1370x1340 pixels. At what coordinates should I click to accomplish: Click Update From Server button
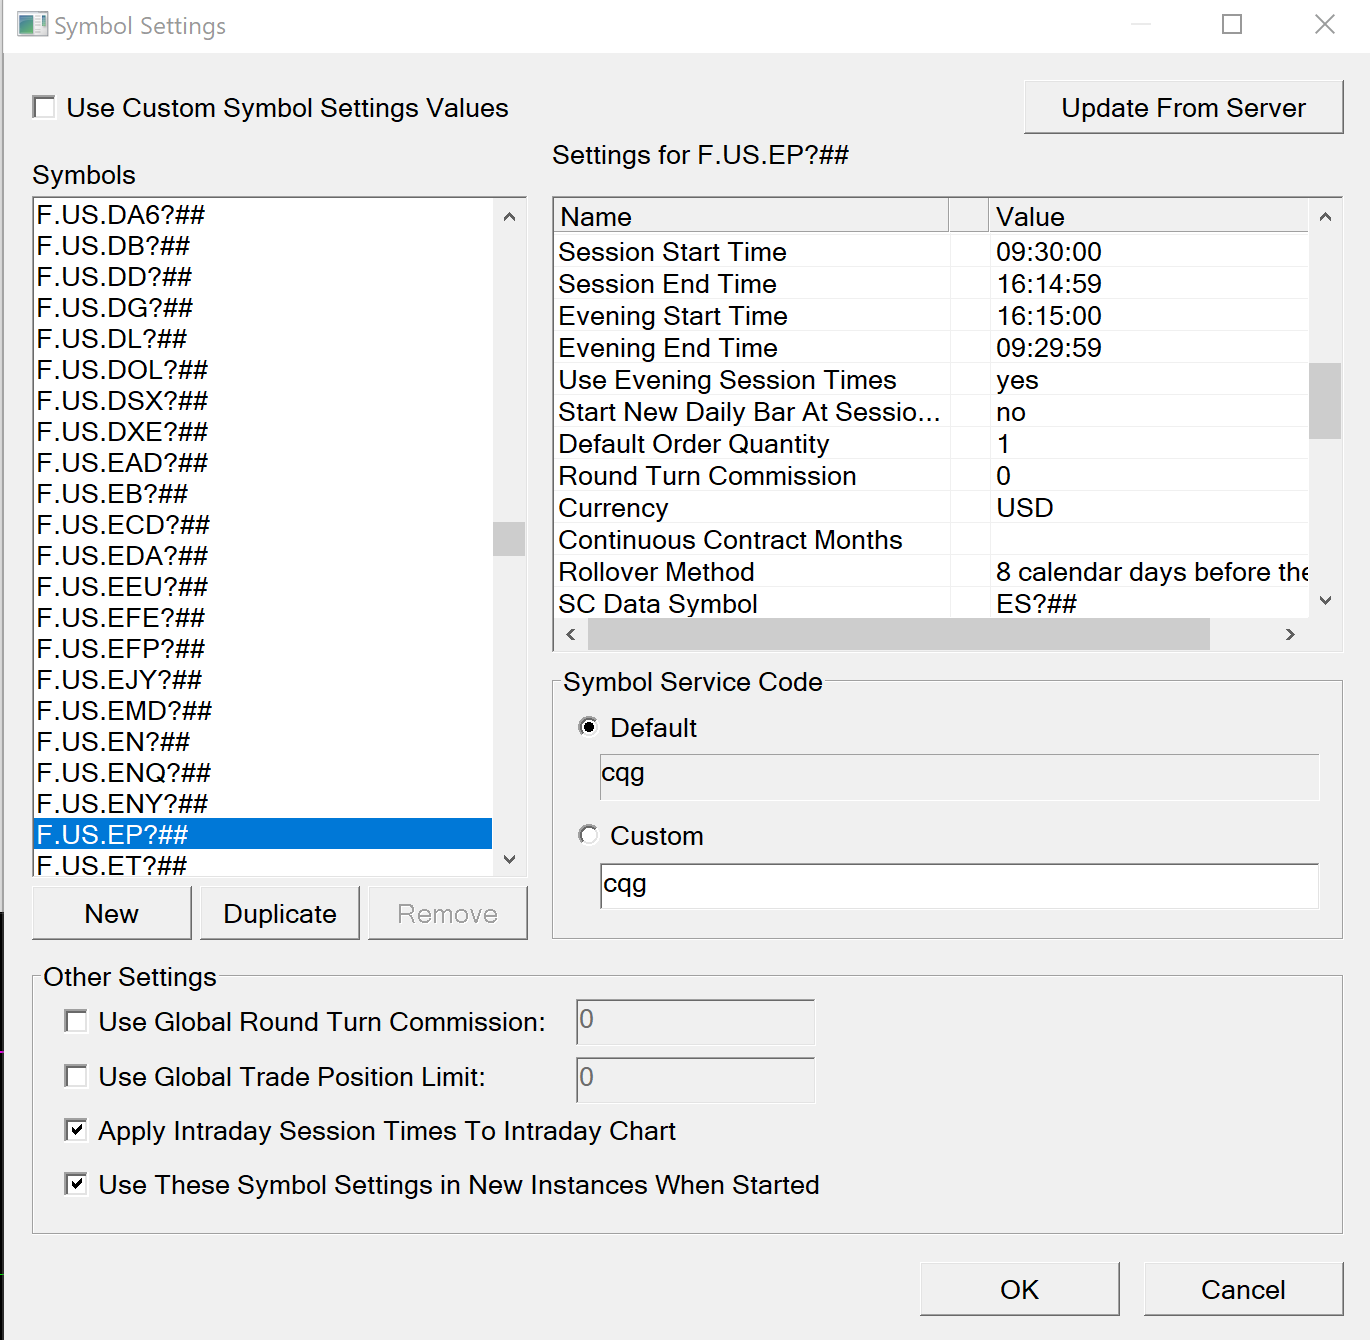coord(1183,107)
